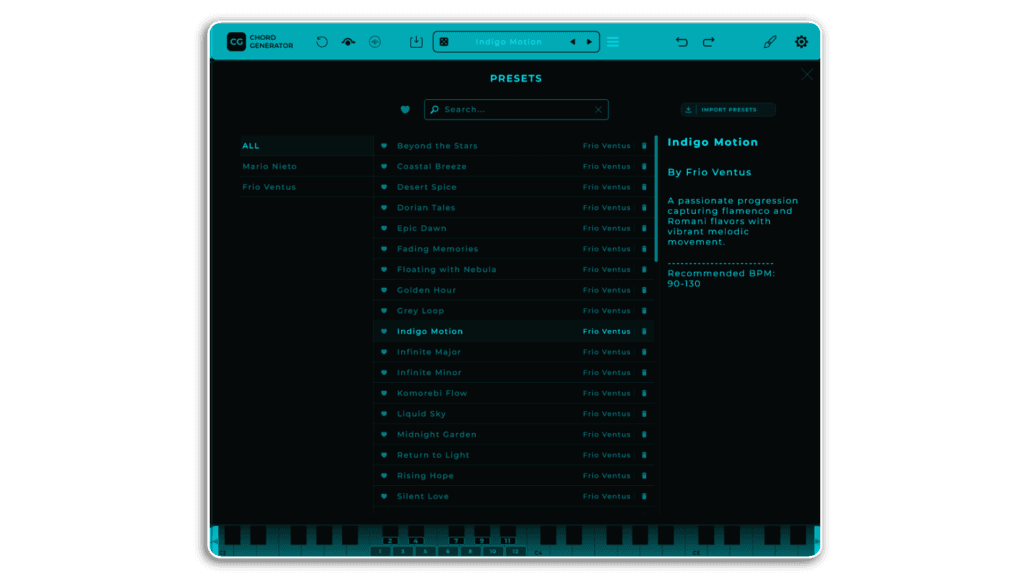
Task: Click the Import Presets button
Action: (x=728, y=109)
